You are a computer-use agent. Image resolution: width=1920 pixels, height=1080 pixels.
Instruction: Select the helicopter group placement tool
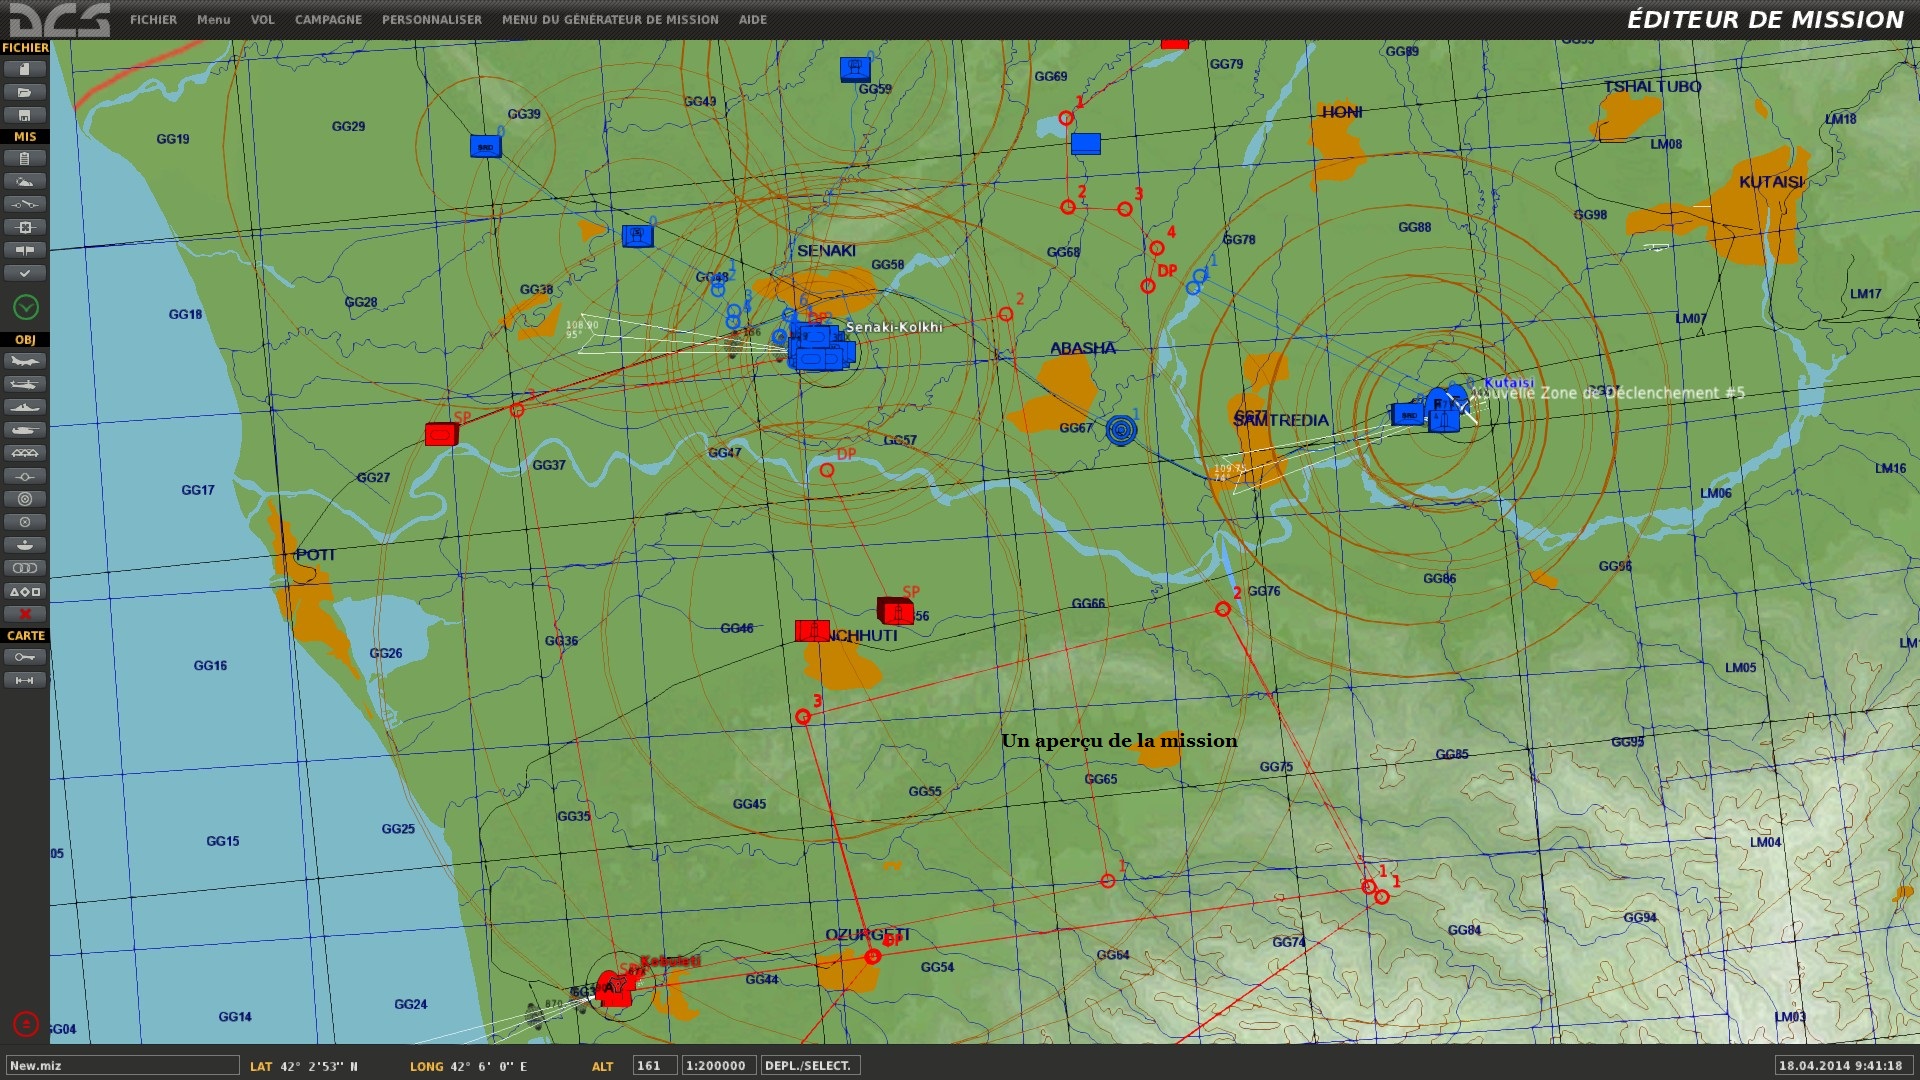[x=25, y=384]
